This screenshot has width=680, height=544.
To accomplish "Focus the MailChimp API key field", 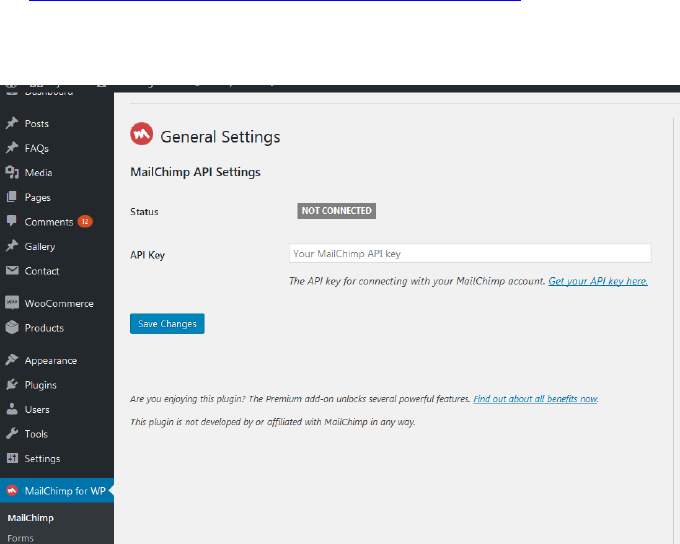I will [x=470, y=253].
